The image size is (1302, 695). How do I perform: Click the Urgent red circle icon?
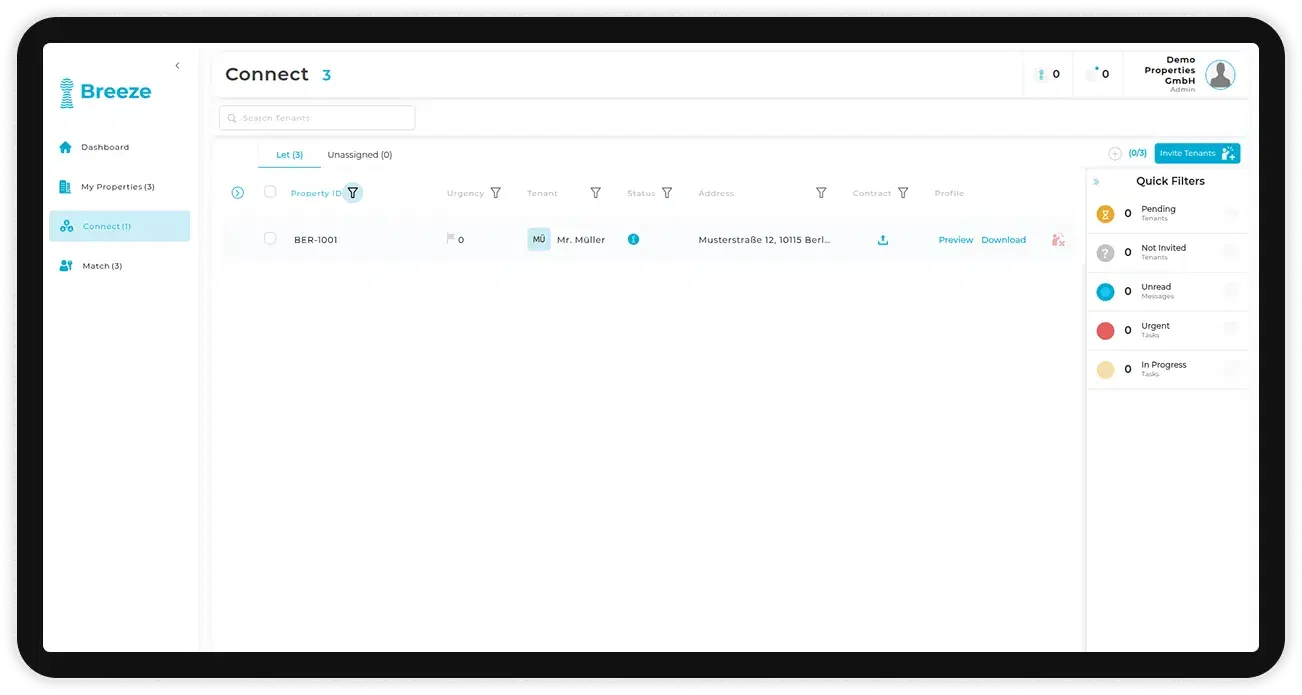tap(1105, 330)
